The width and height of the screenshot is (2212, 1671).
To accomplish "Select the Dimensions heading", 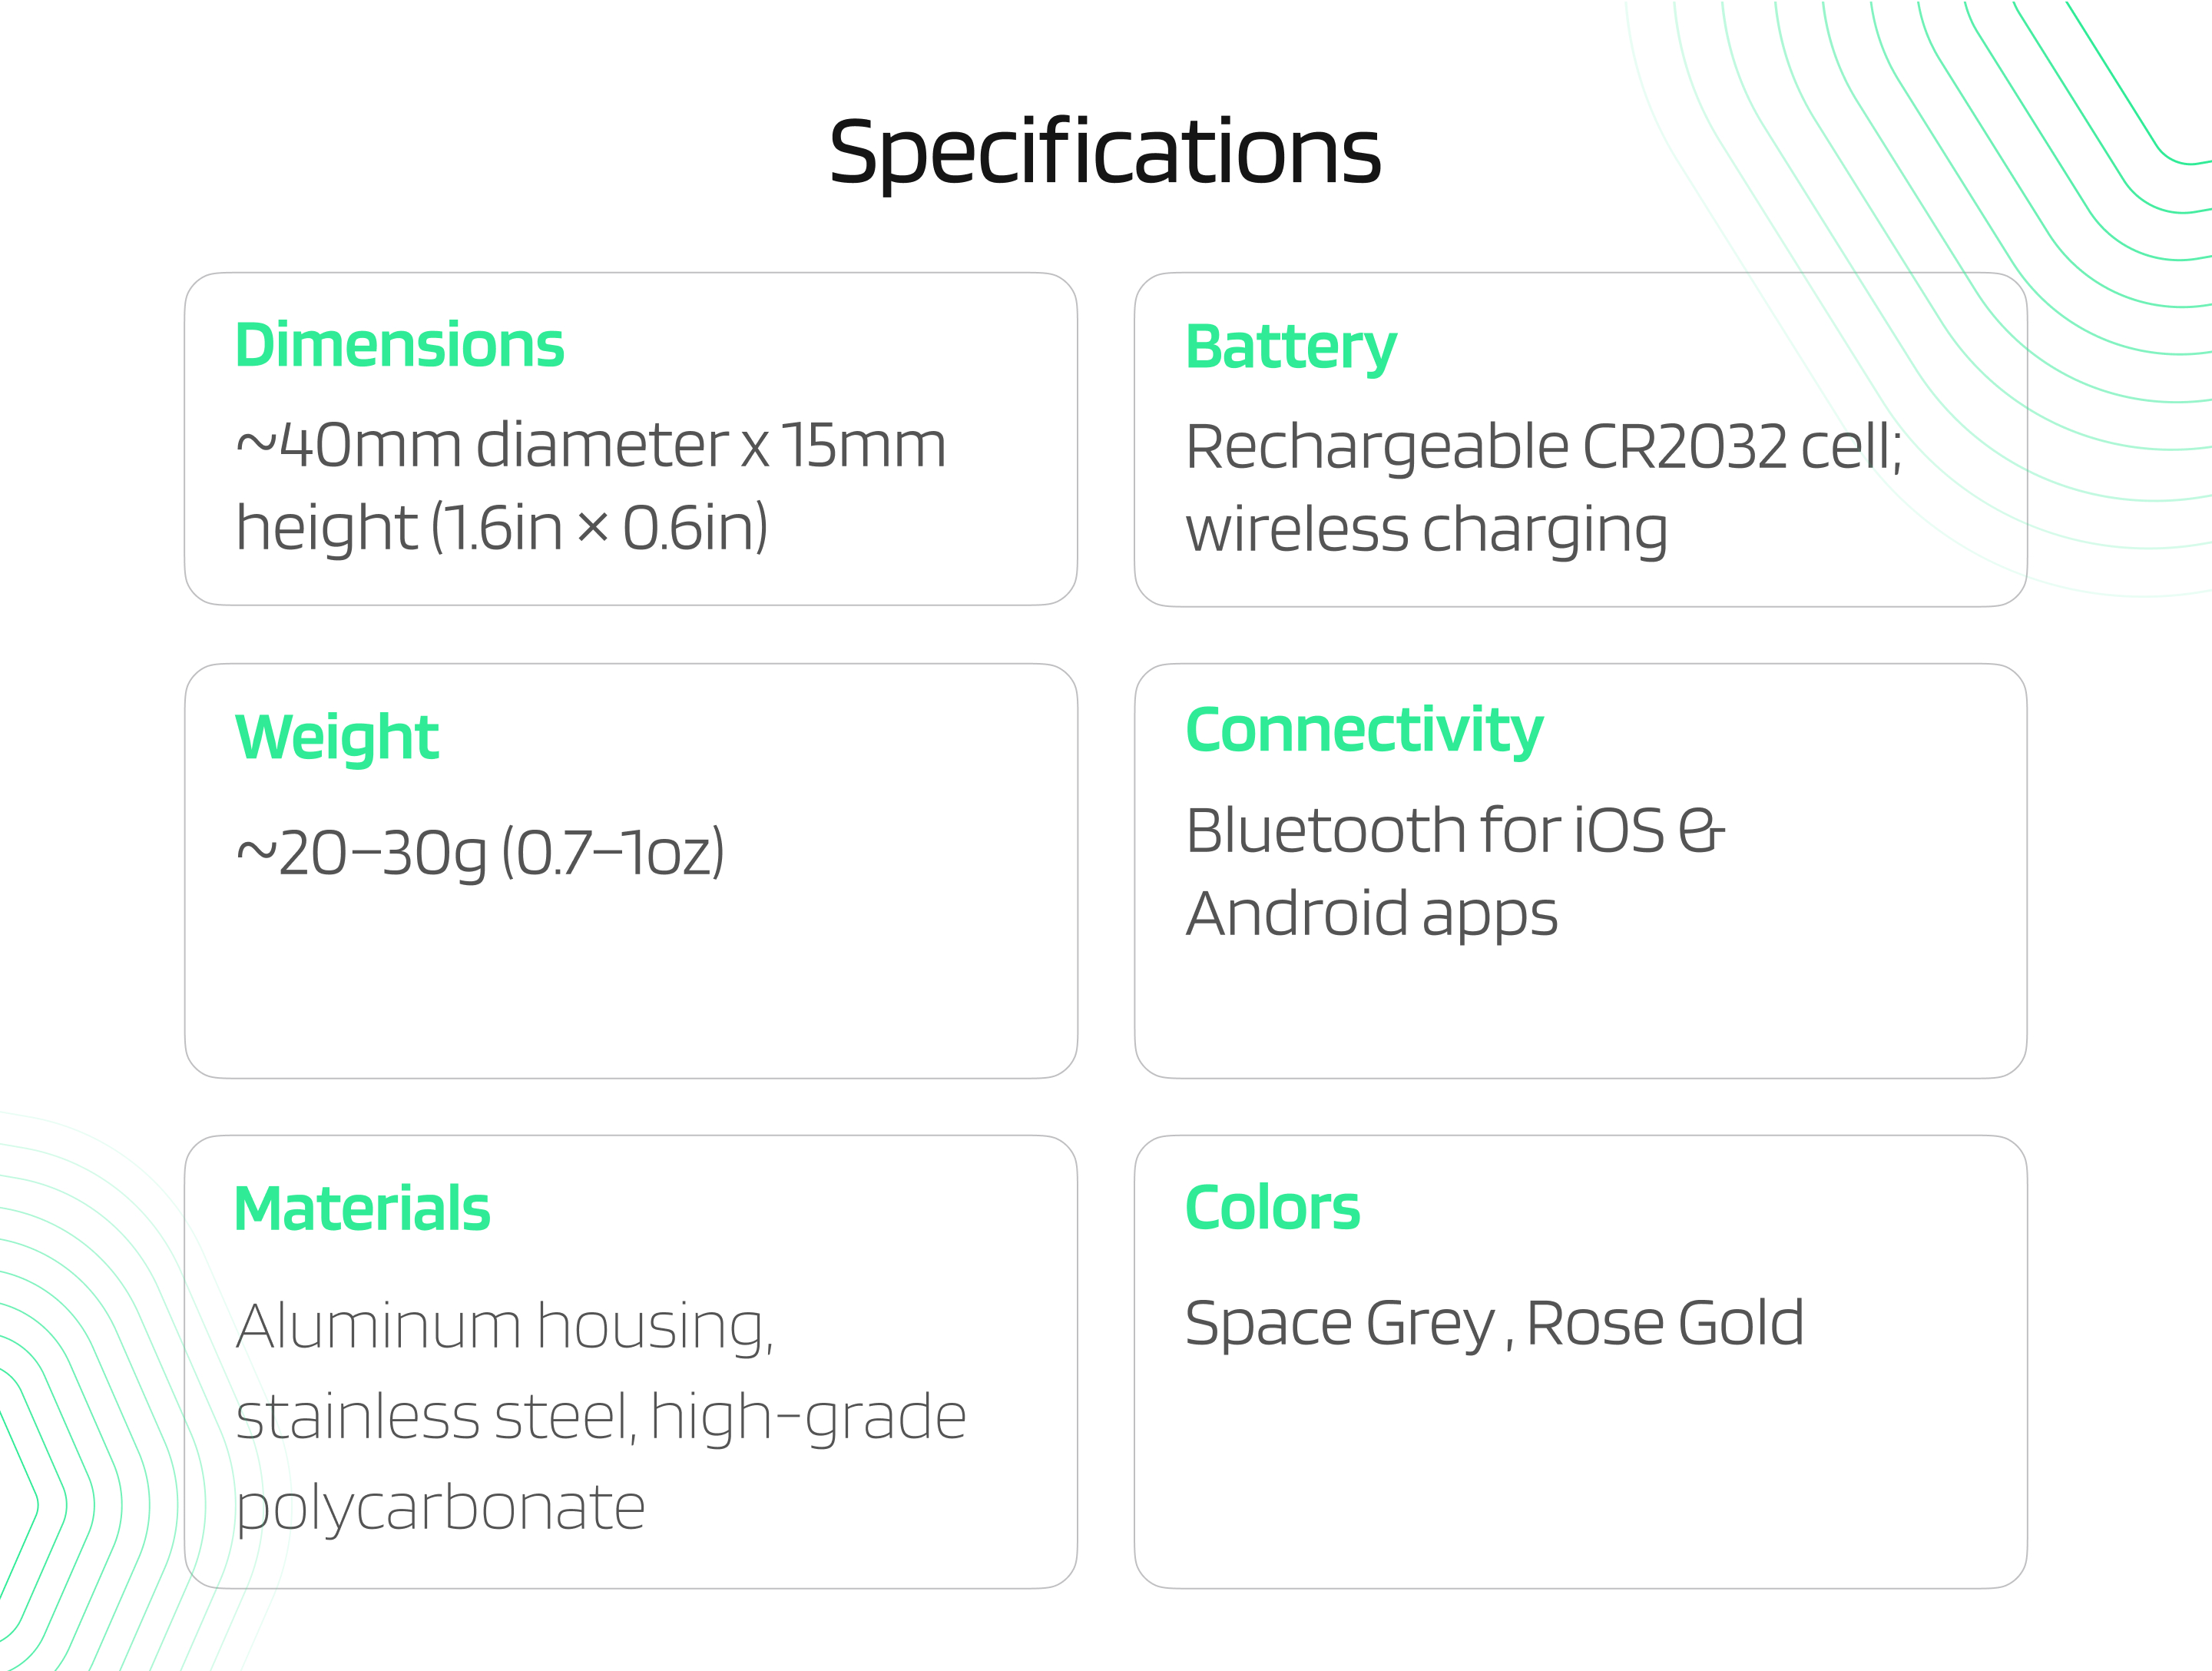I will pyautogui.click(x=399, y=345).
